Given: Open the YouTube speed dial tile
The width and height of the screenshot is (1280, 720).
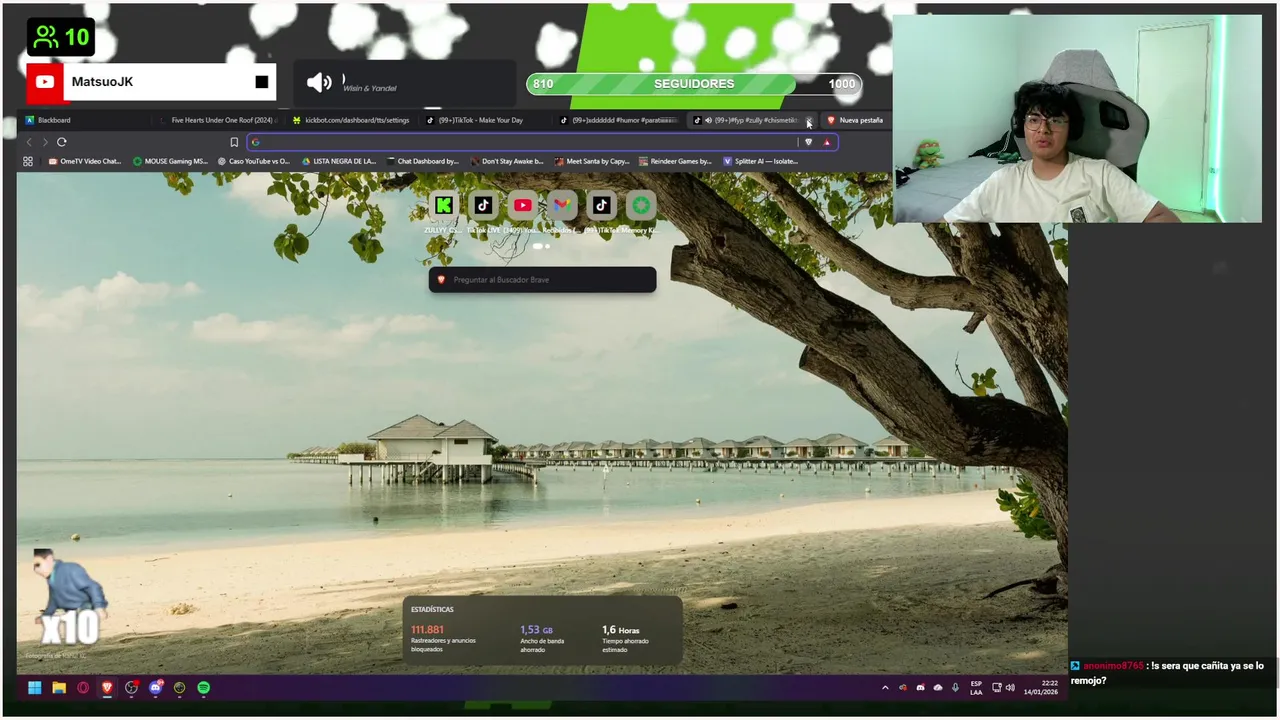Looking at the screenshot, I should pyautogui.click(x=522, y=205).
